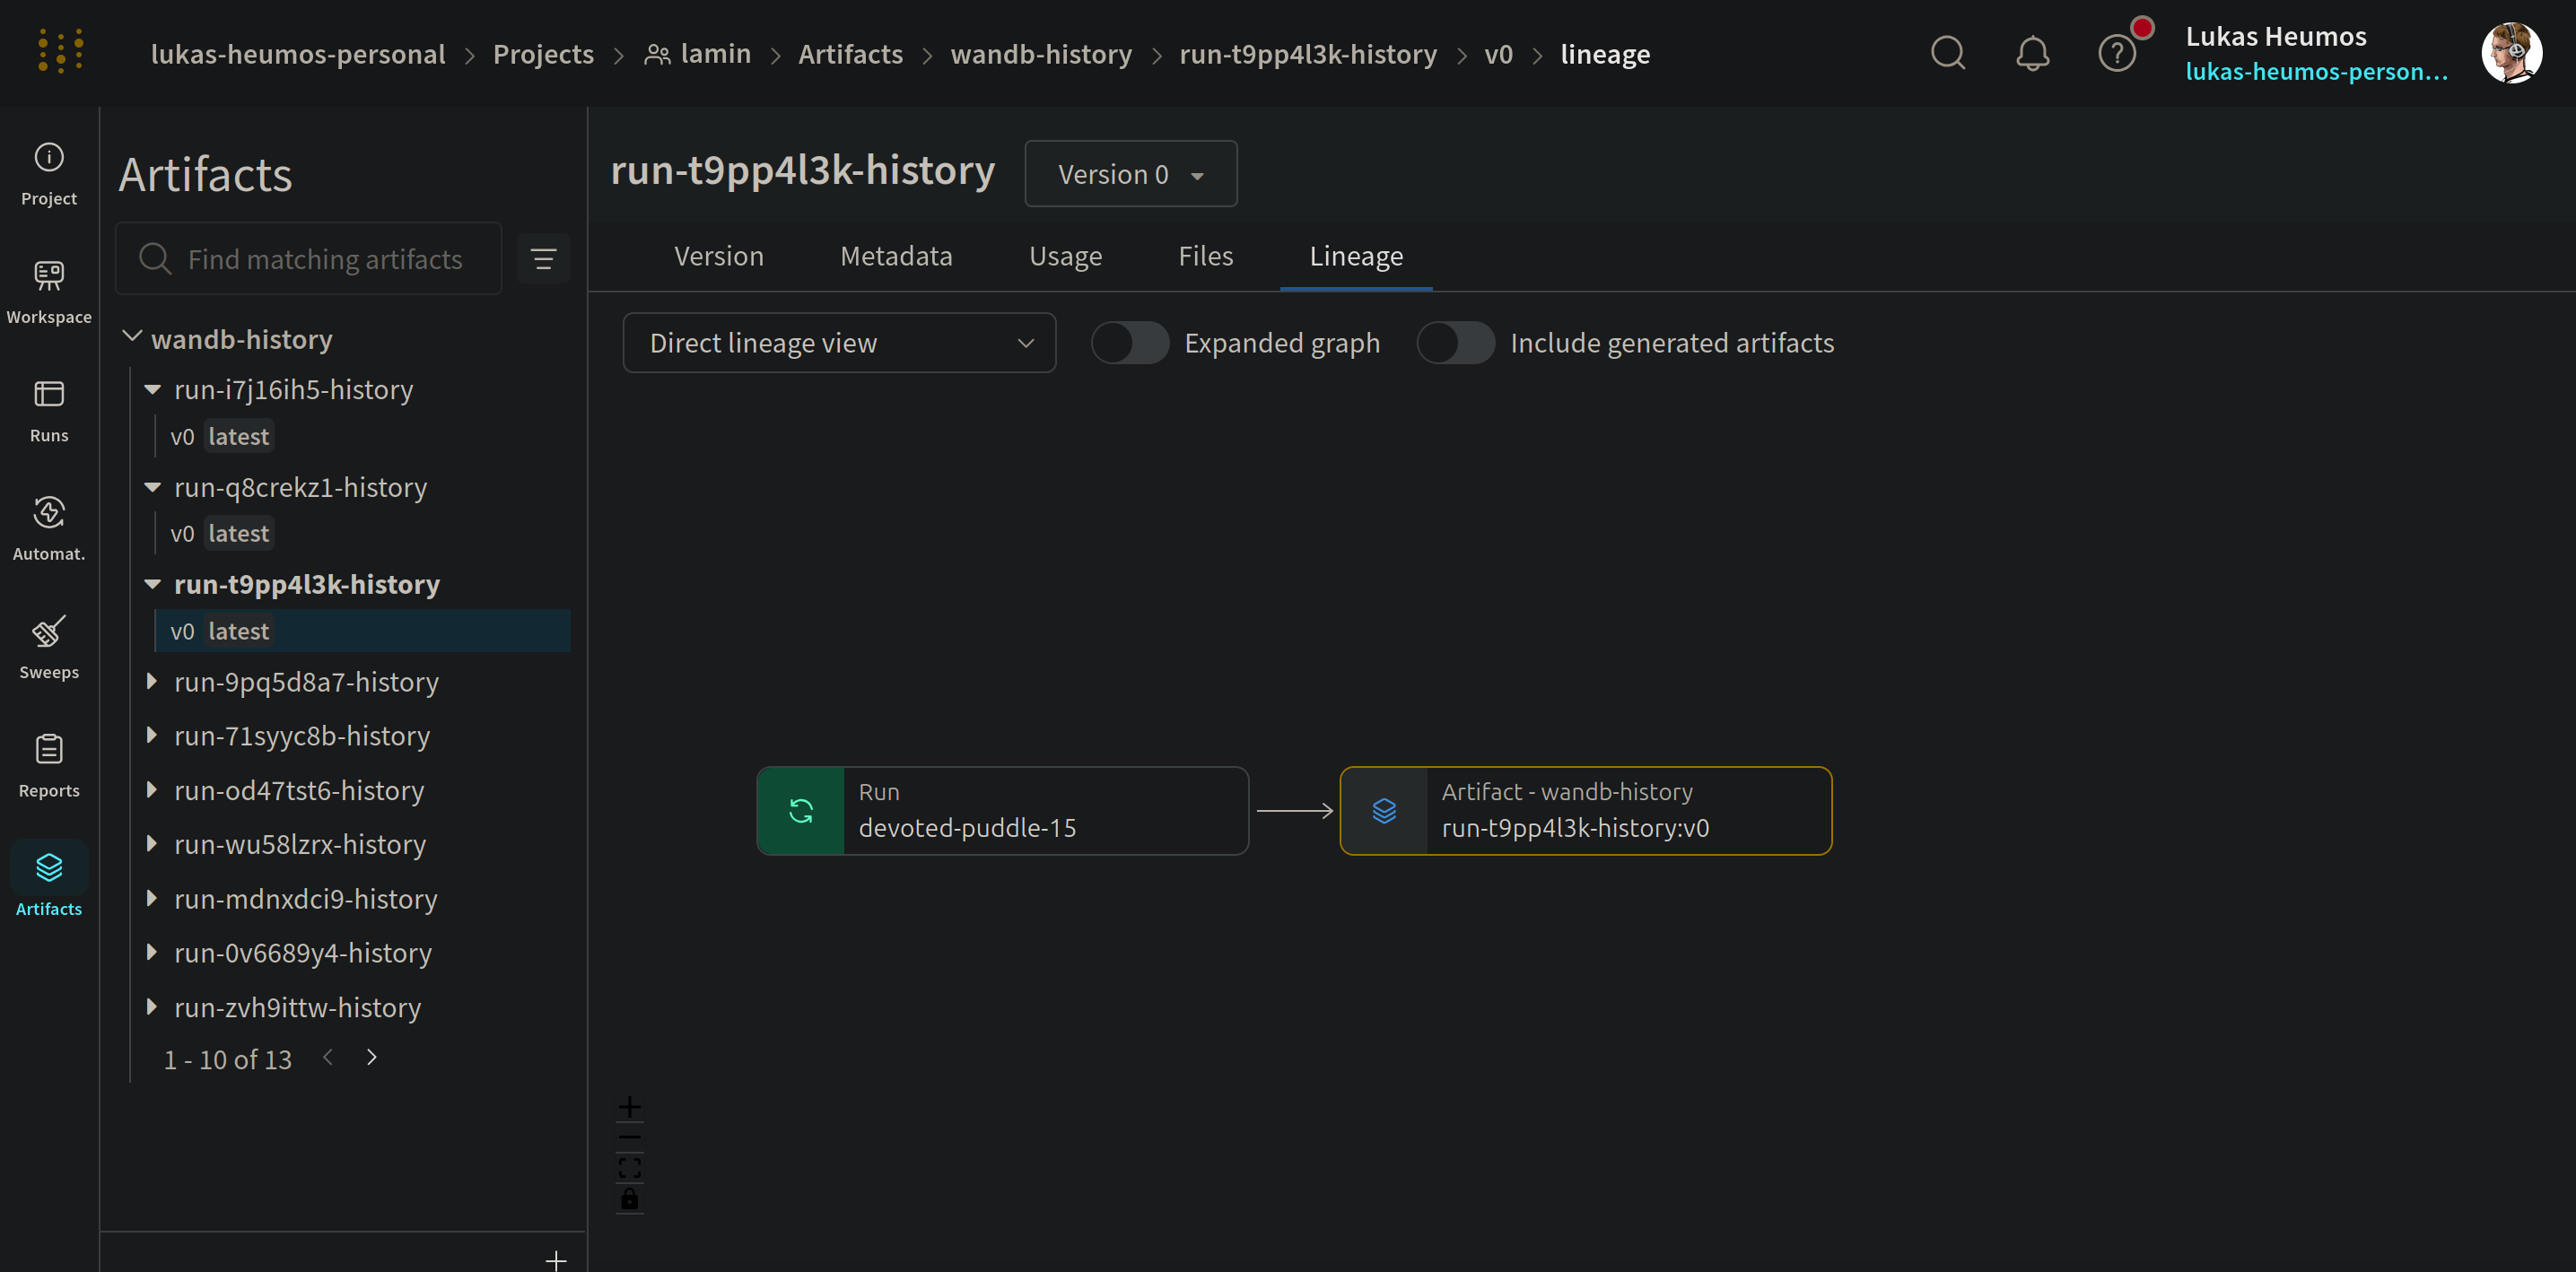Lock the lineage graph interactivity

coord(629,1199)
